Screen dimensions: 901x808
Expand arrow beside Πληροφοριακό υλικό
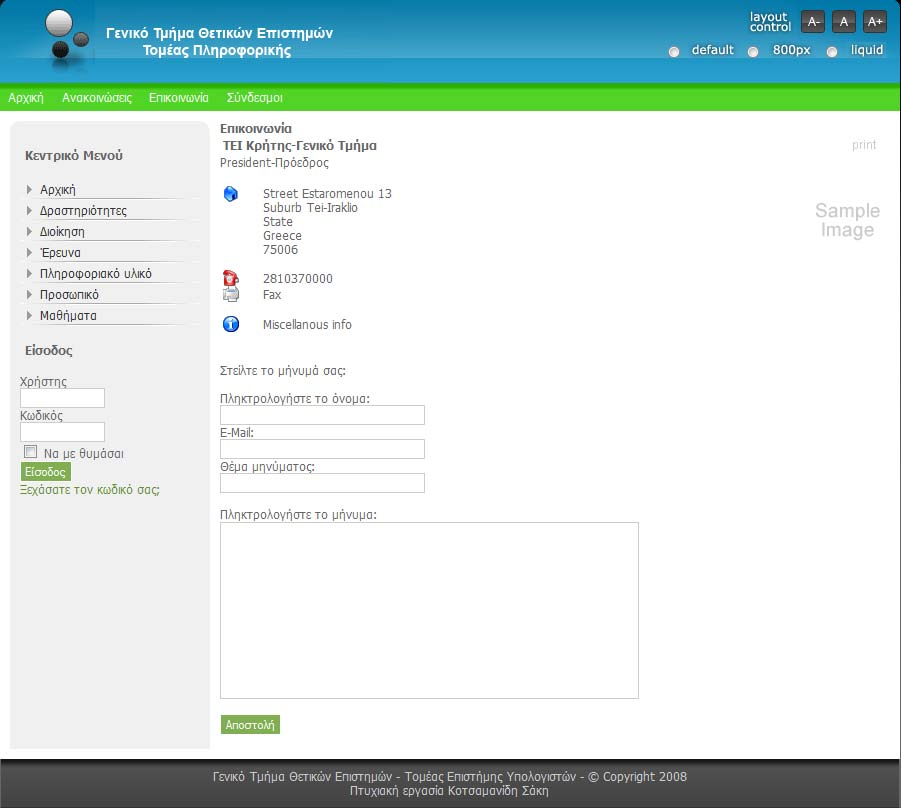[29, 273]
